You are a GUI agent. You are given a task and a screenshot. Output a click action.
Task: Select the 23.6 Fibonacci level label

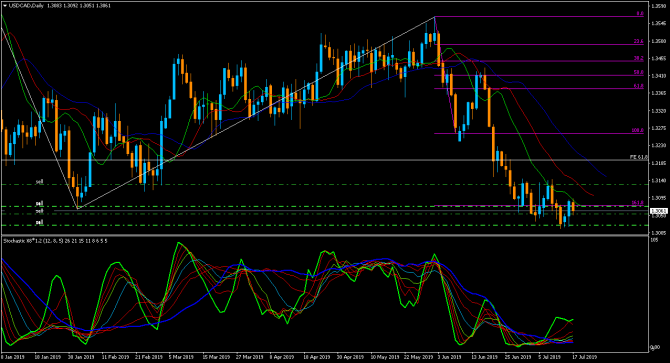(x=638, y=41)
